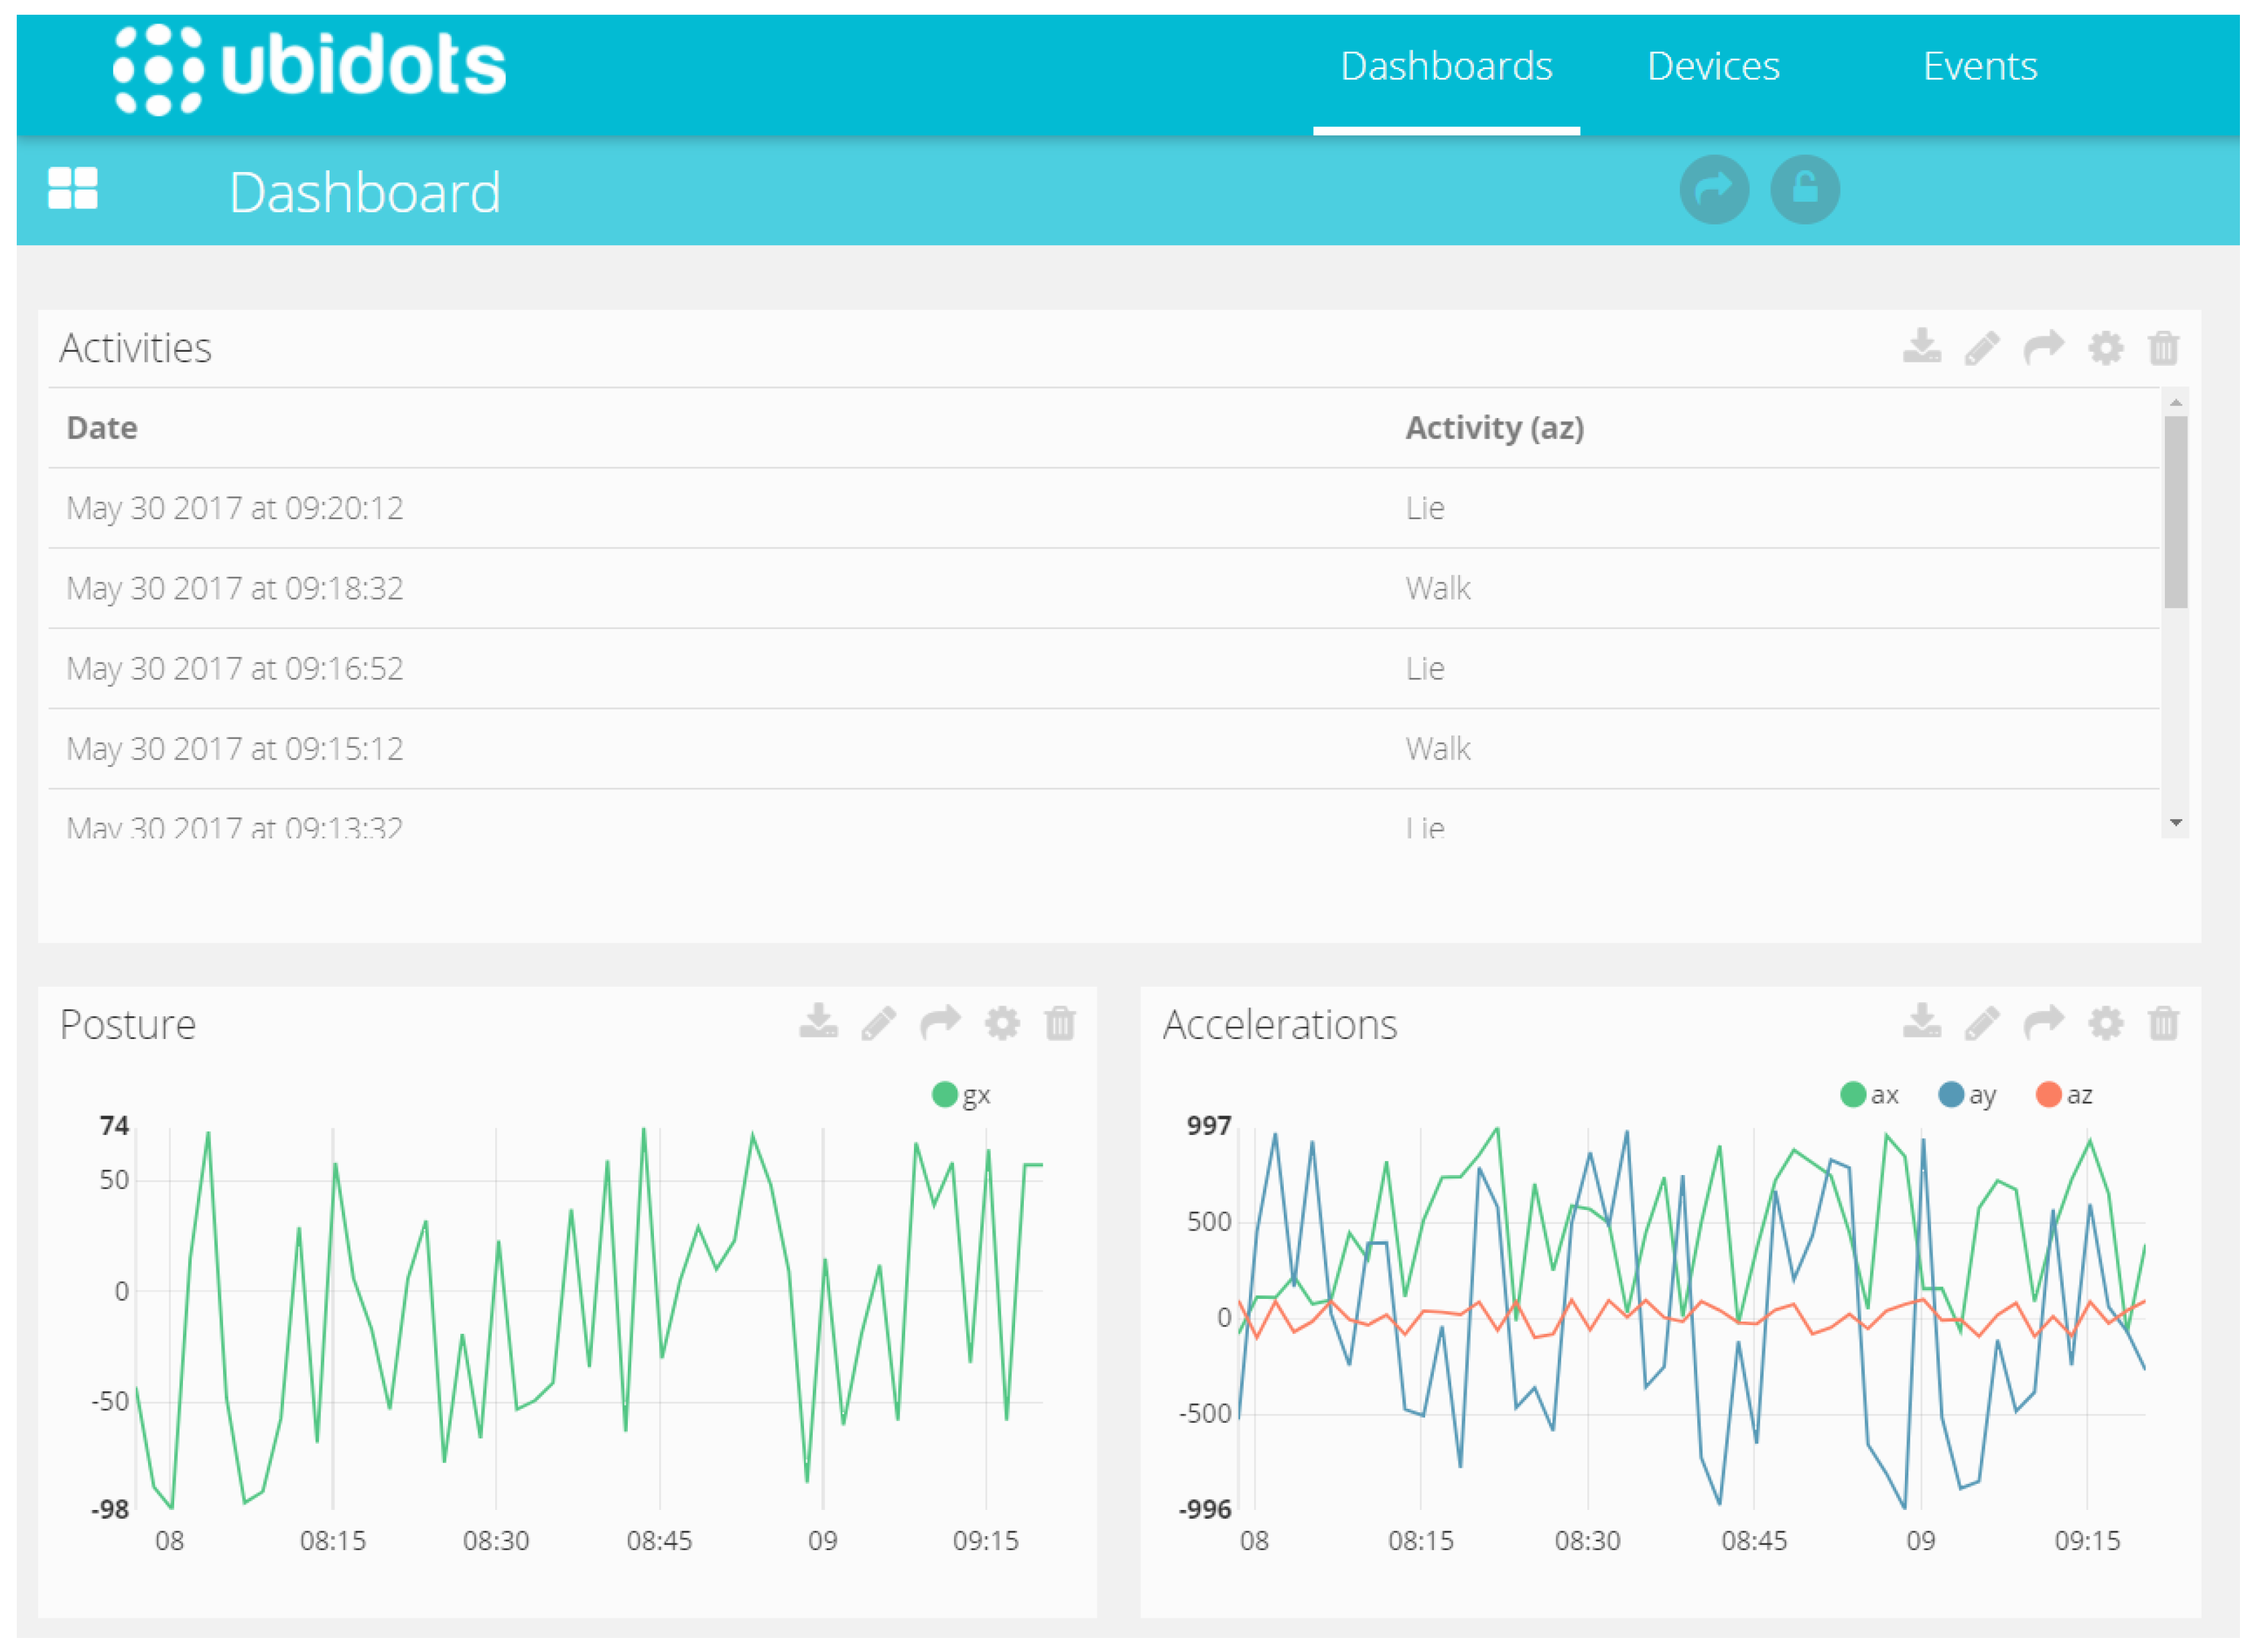Click the Activities widget title
This screenshot has height=1652, width=2254.
[135, 348]
